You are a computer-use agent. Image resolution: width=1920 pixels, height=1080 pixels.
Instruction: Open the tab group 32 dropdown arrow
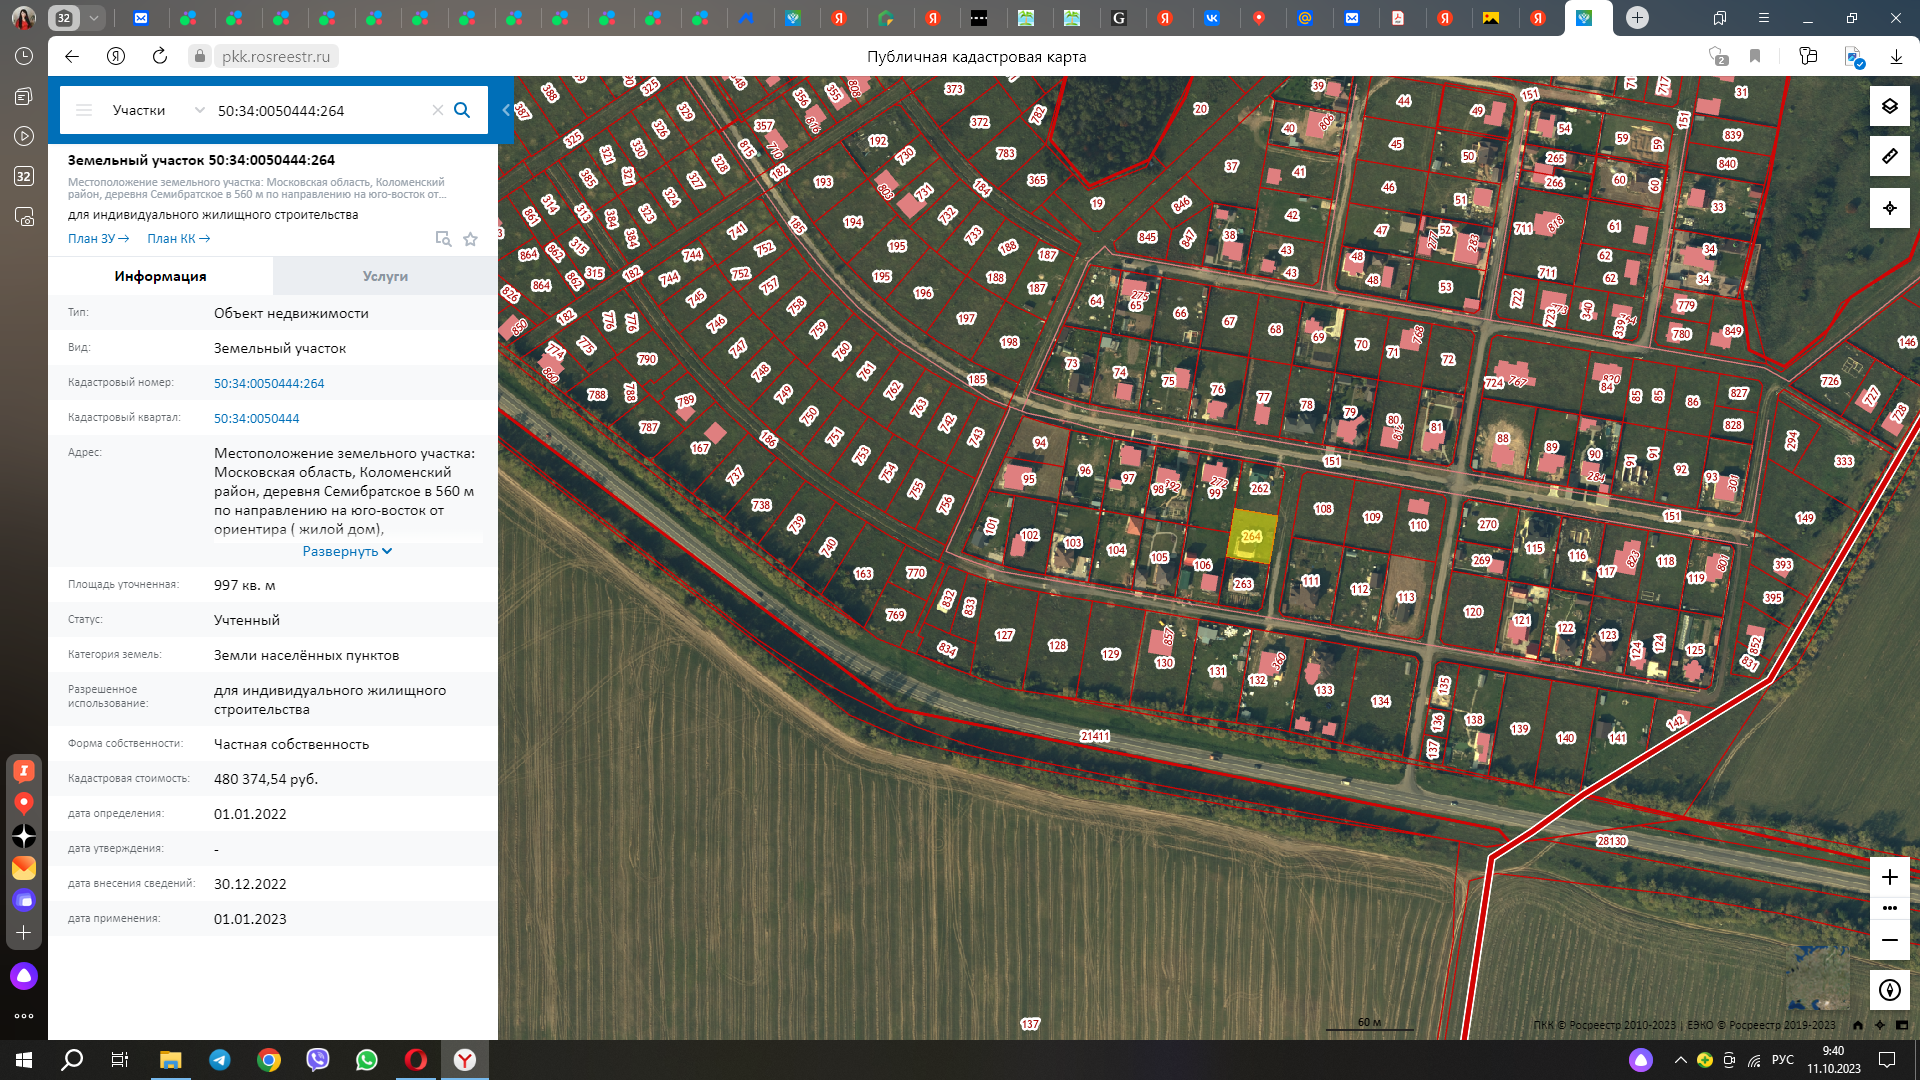coord(93,18)
